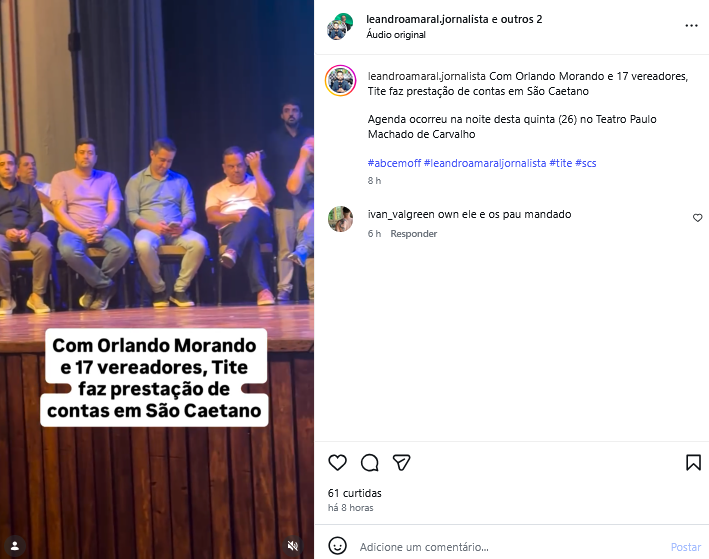
Task: Open the #leandroamaraljornalista hashtag
Action: [x=485, y=163]
